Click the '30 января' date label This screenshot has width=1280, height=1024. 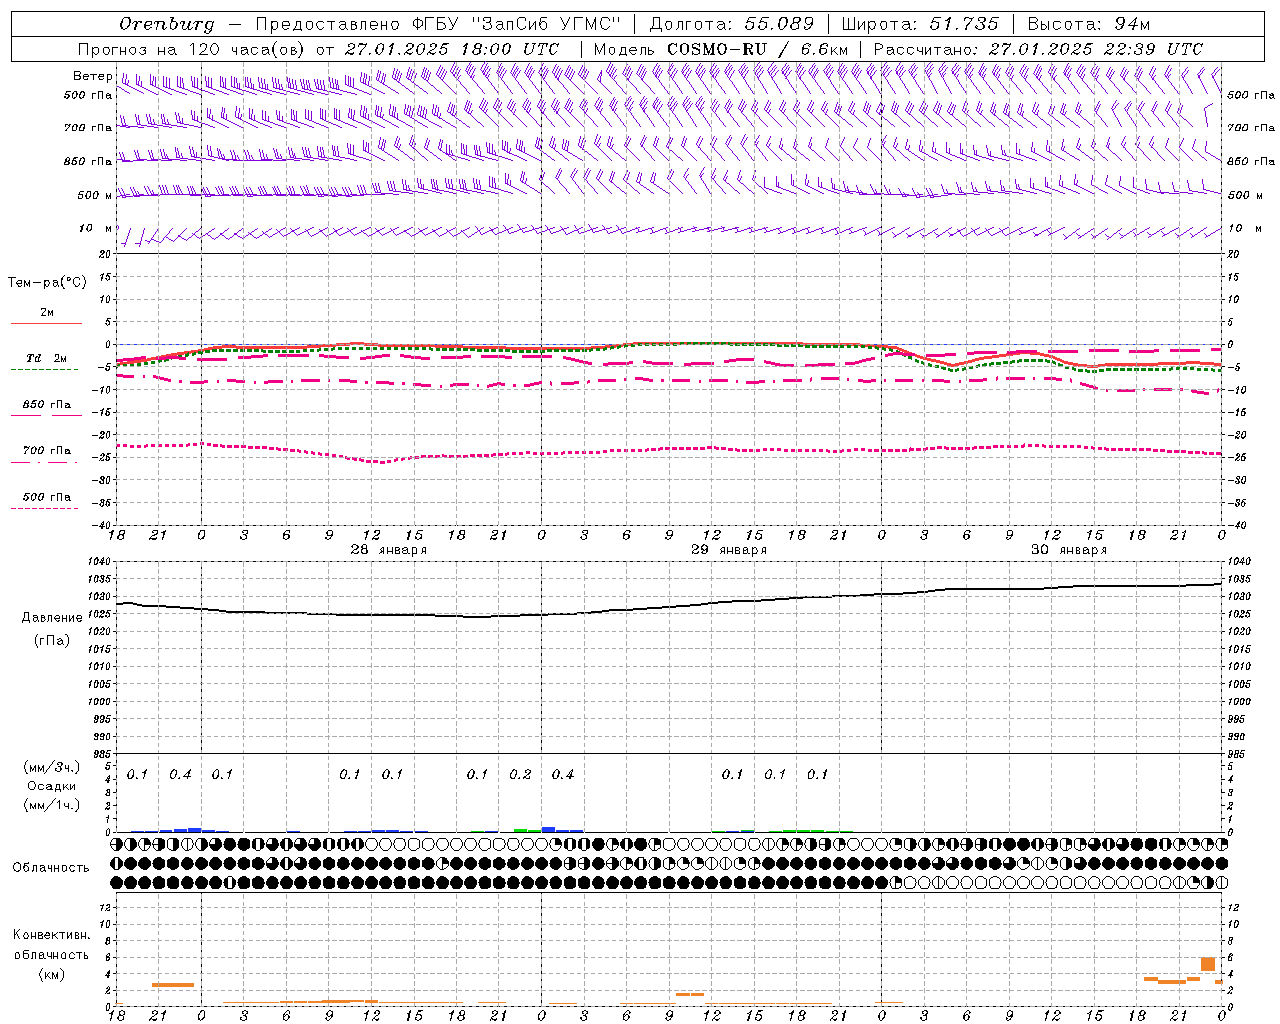point(1069,550)
